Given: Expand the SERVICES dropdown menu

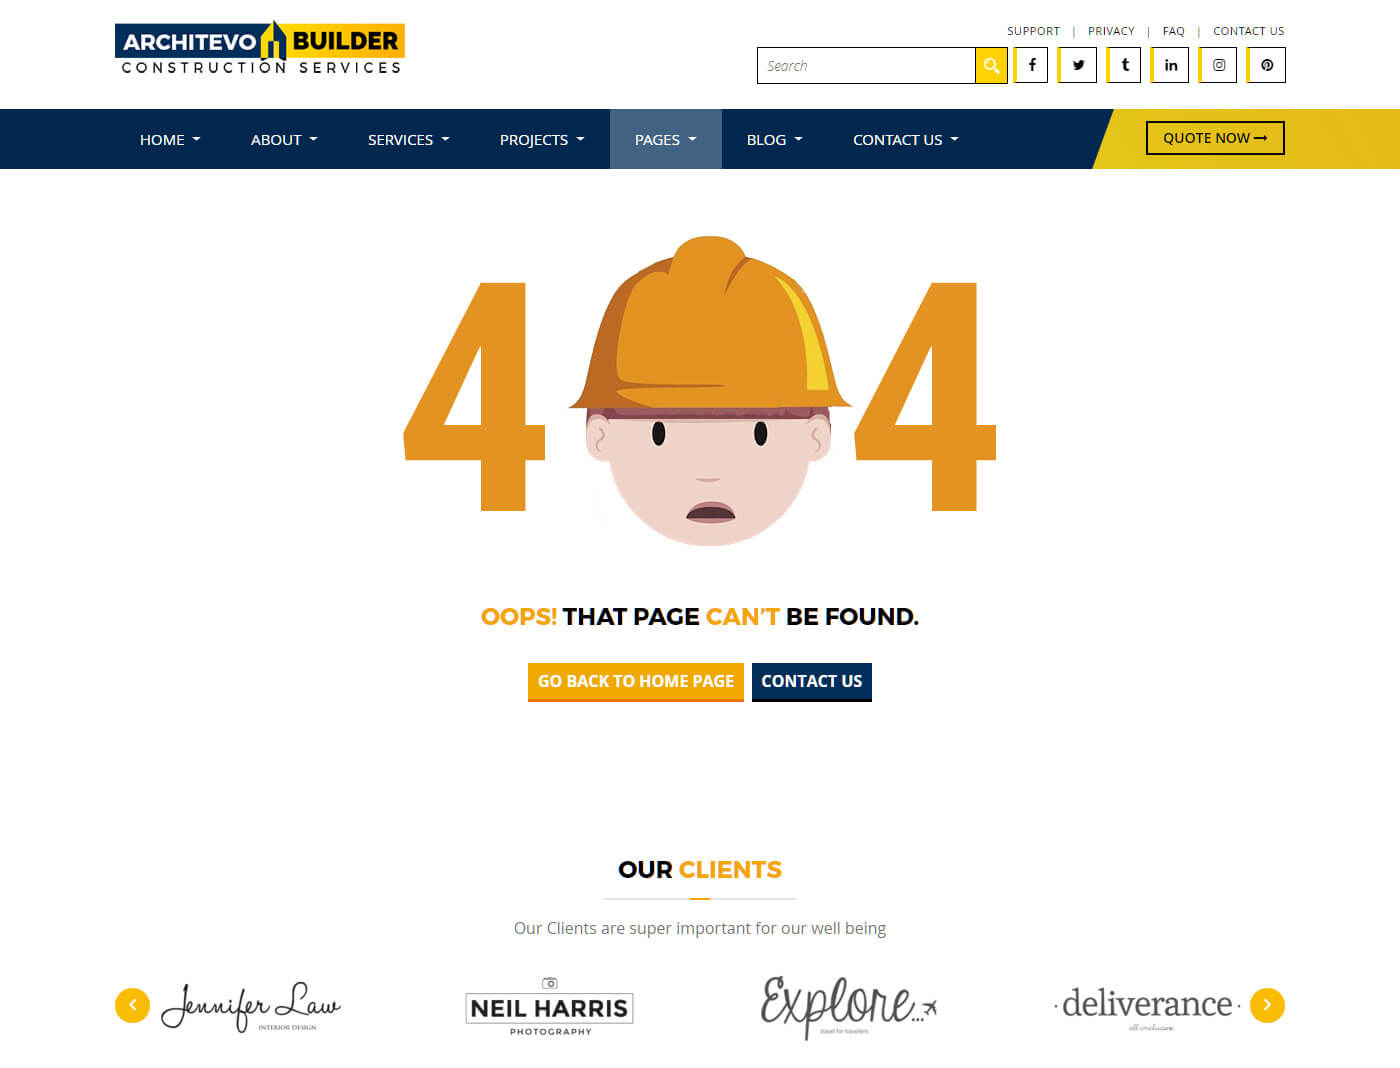Looking at the screenshot, I should coord(408,139).
